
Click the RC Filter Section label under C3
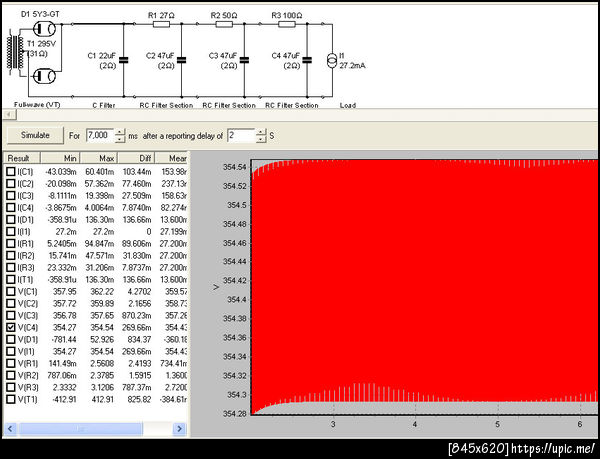click(x=229, y=105)
